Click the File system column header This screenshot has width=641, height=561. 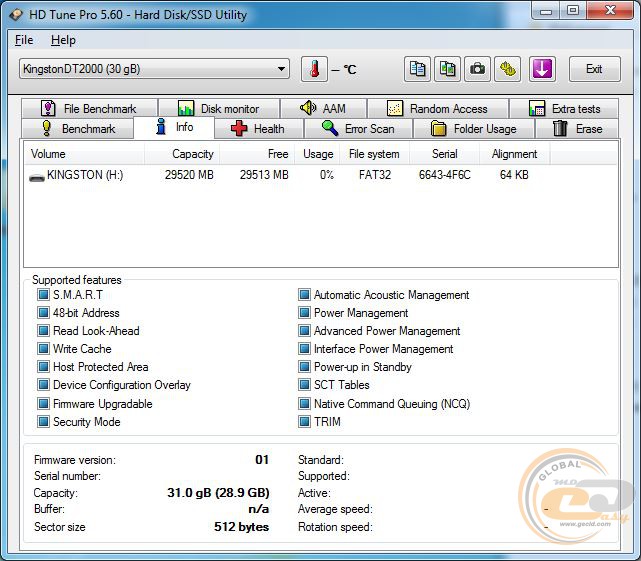374,154
